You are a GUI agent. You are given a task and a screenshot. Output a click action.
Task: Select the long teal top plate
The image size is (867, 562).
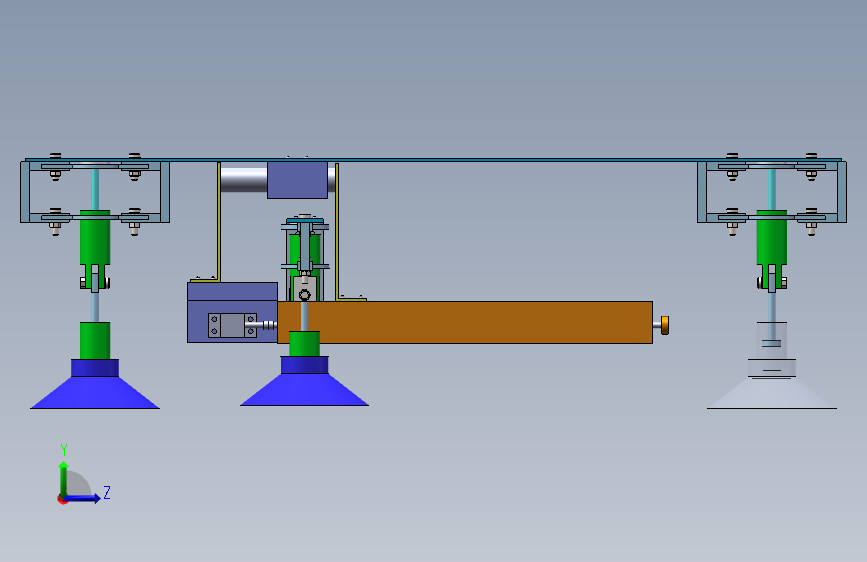(x=433, y=160)
